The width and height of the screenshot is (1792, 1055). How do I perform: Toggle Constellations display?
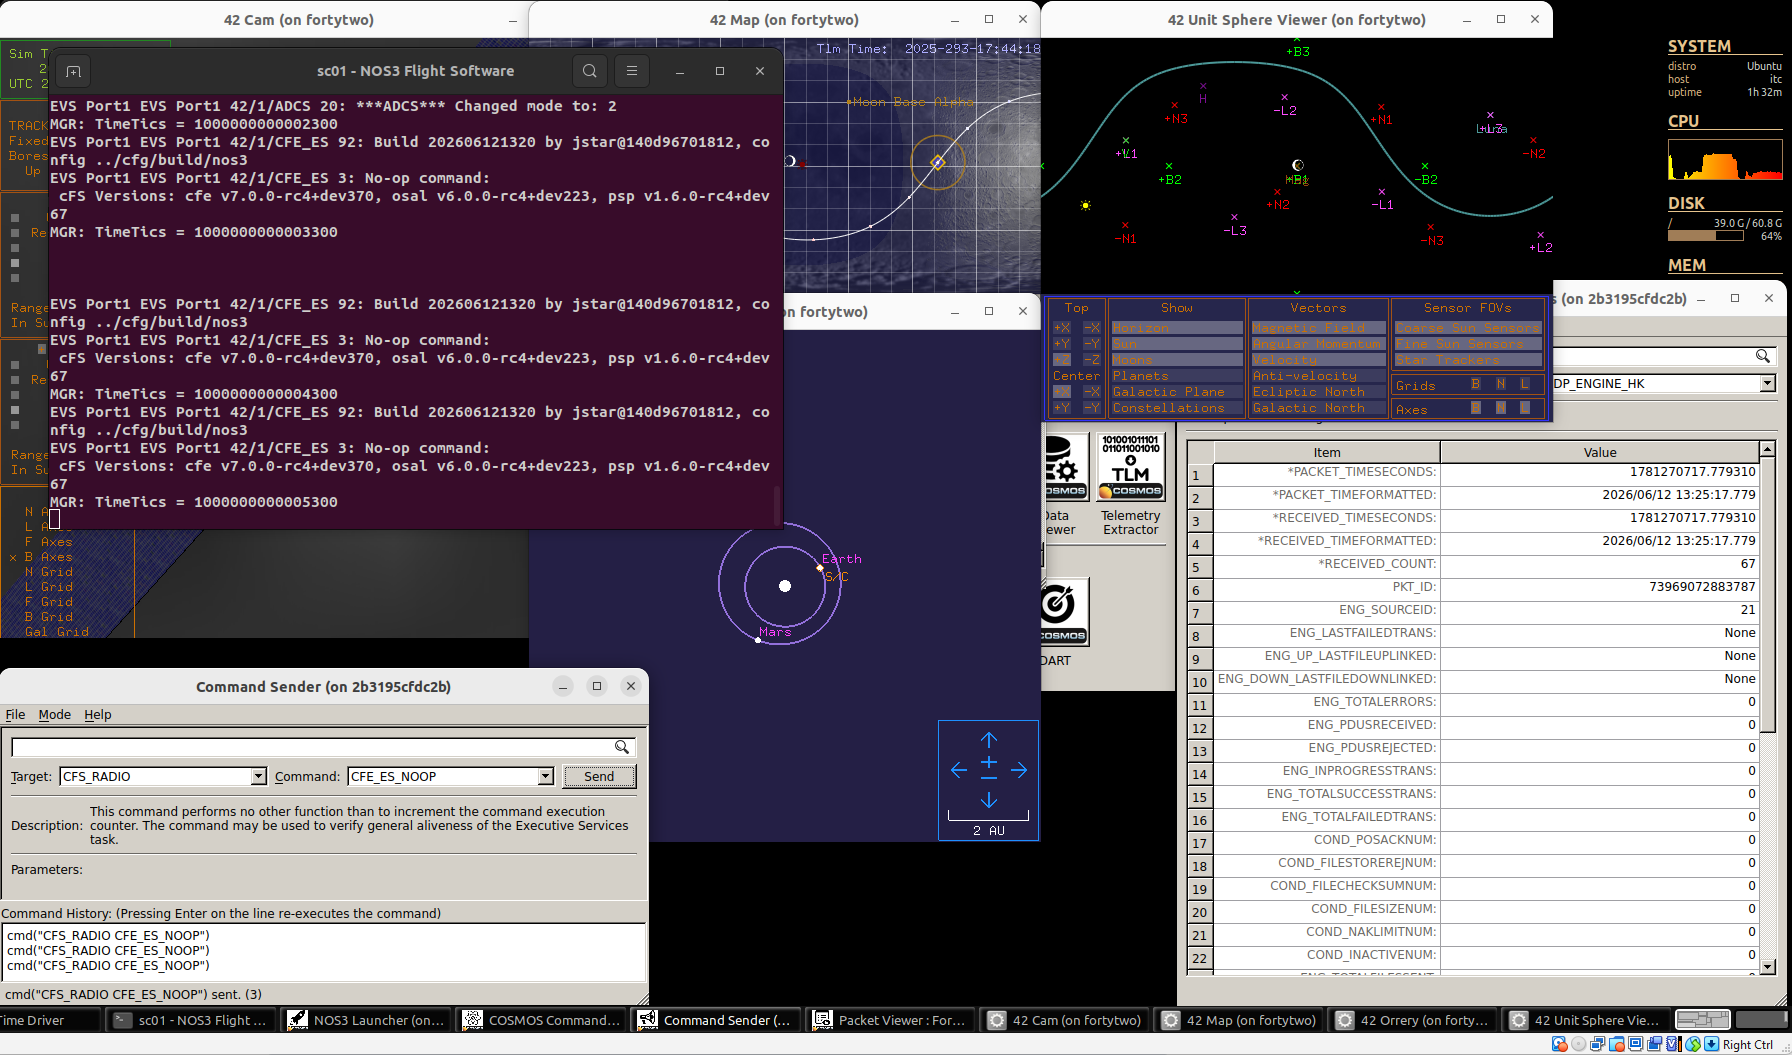(x=1176, y=408)
